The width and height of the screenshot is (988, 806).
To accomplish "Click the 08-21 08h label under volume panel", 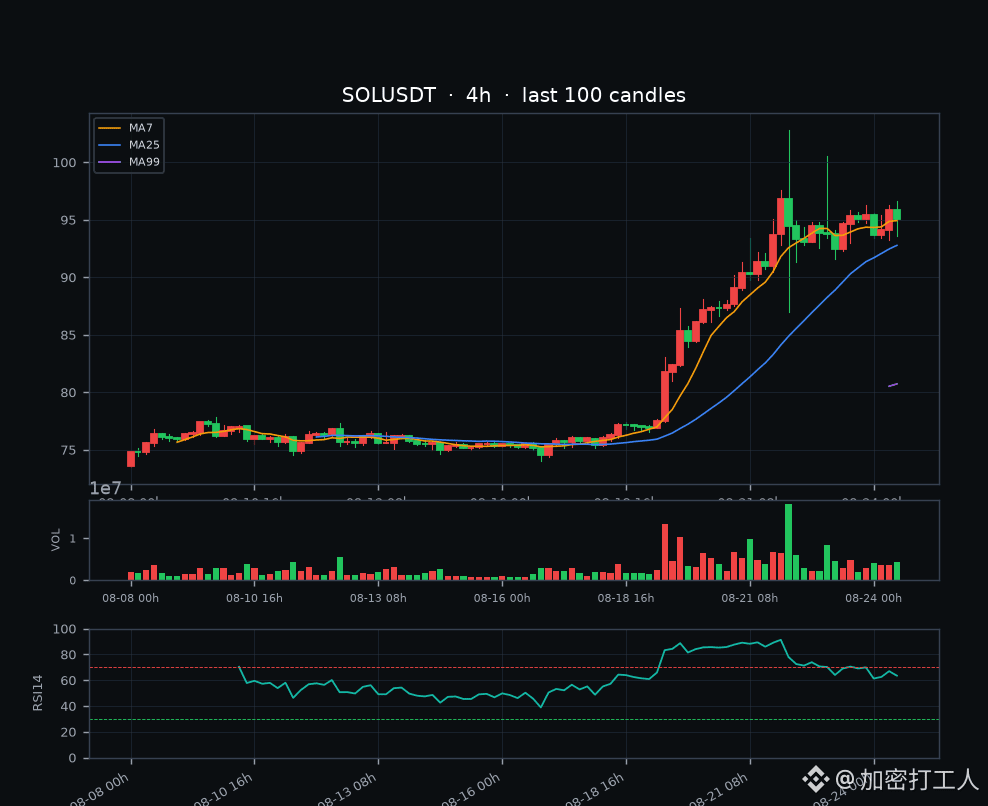I will [x=750, y=598].
